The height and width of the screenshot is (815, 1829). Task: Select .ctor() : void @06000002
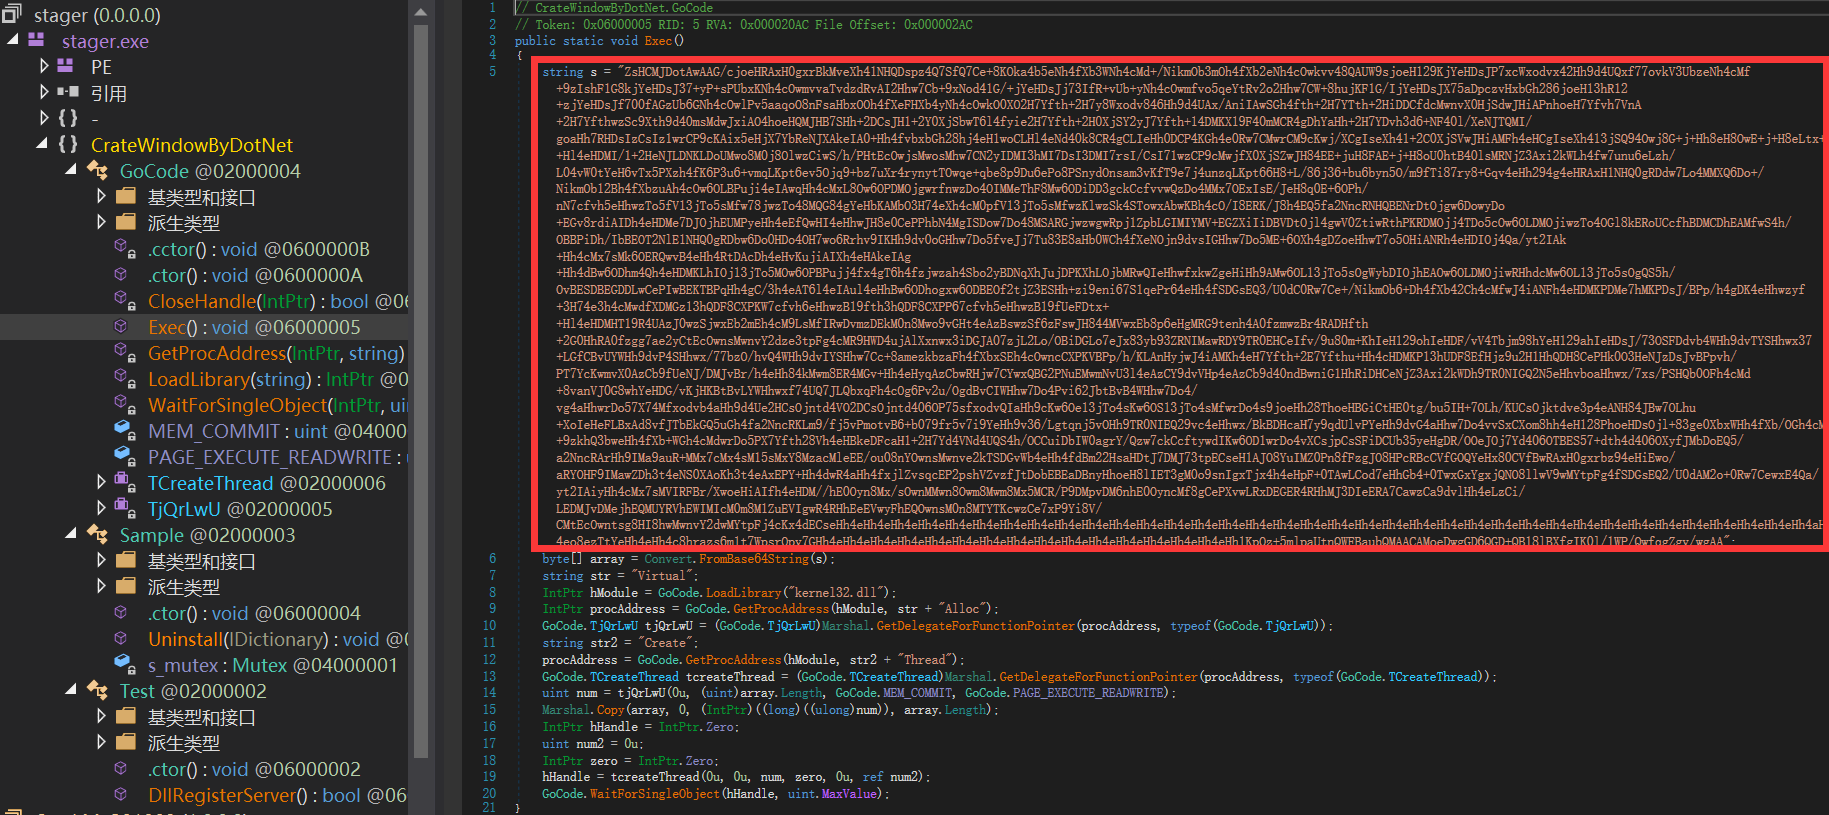tap(254, 768)
